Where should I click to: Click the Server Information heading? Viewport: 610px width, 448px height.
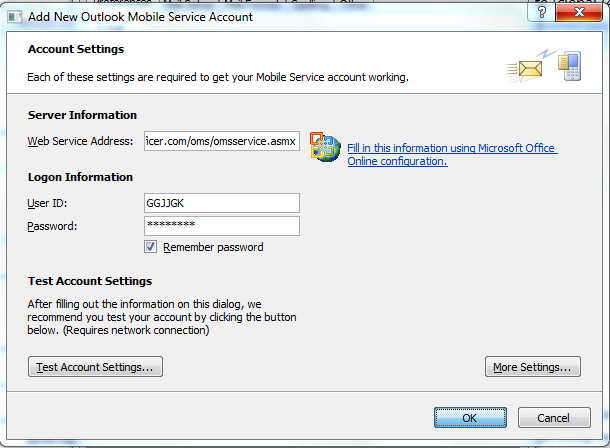click(82, 115)
